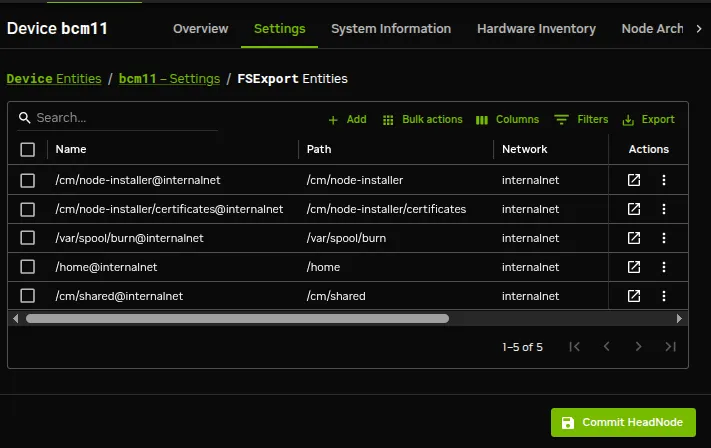This screenshot has height=448, width=711.
Task: Click the Add button
Action: (x=347, y=119)
